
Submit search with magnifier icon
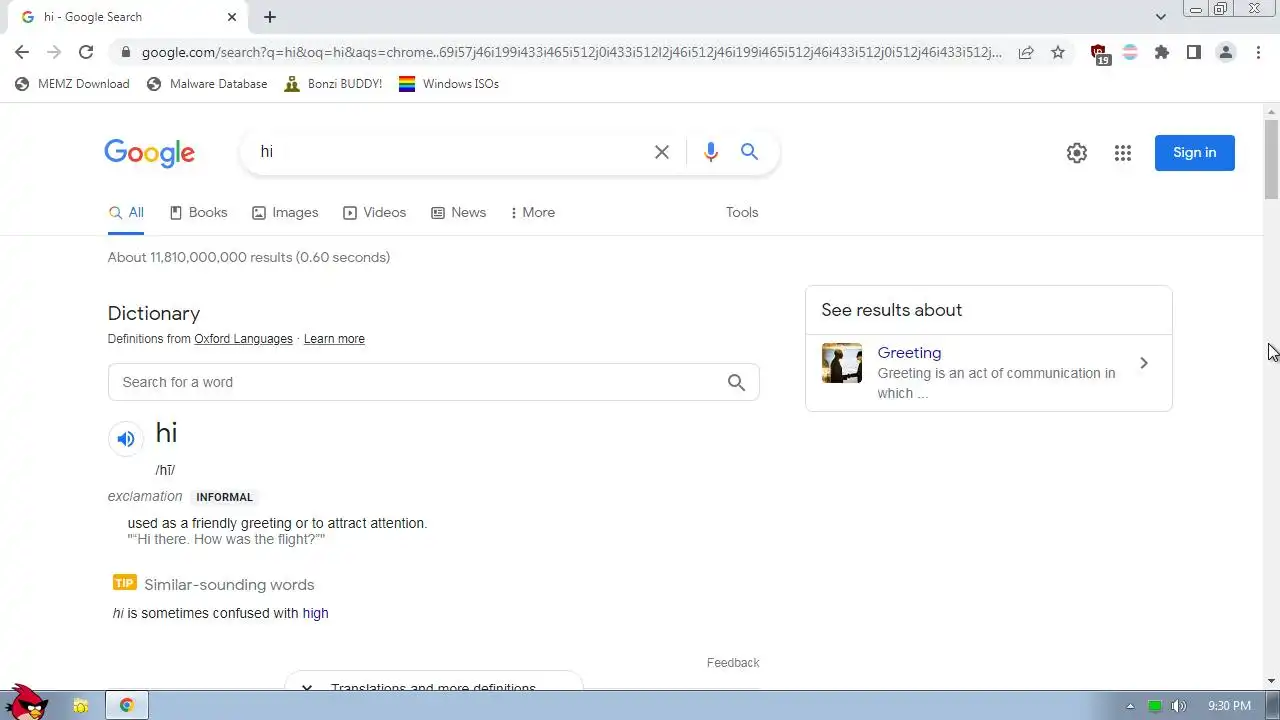tap(749, 152)
